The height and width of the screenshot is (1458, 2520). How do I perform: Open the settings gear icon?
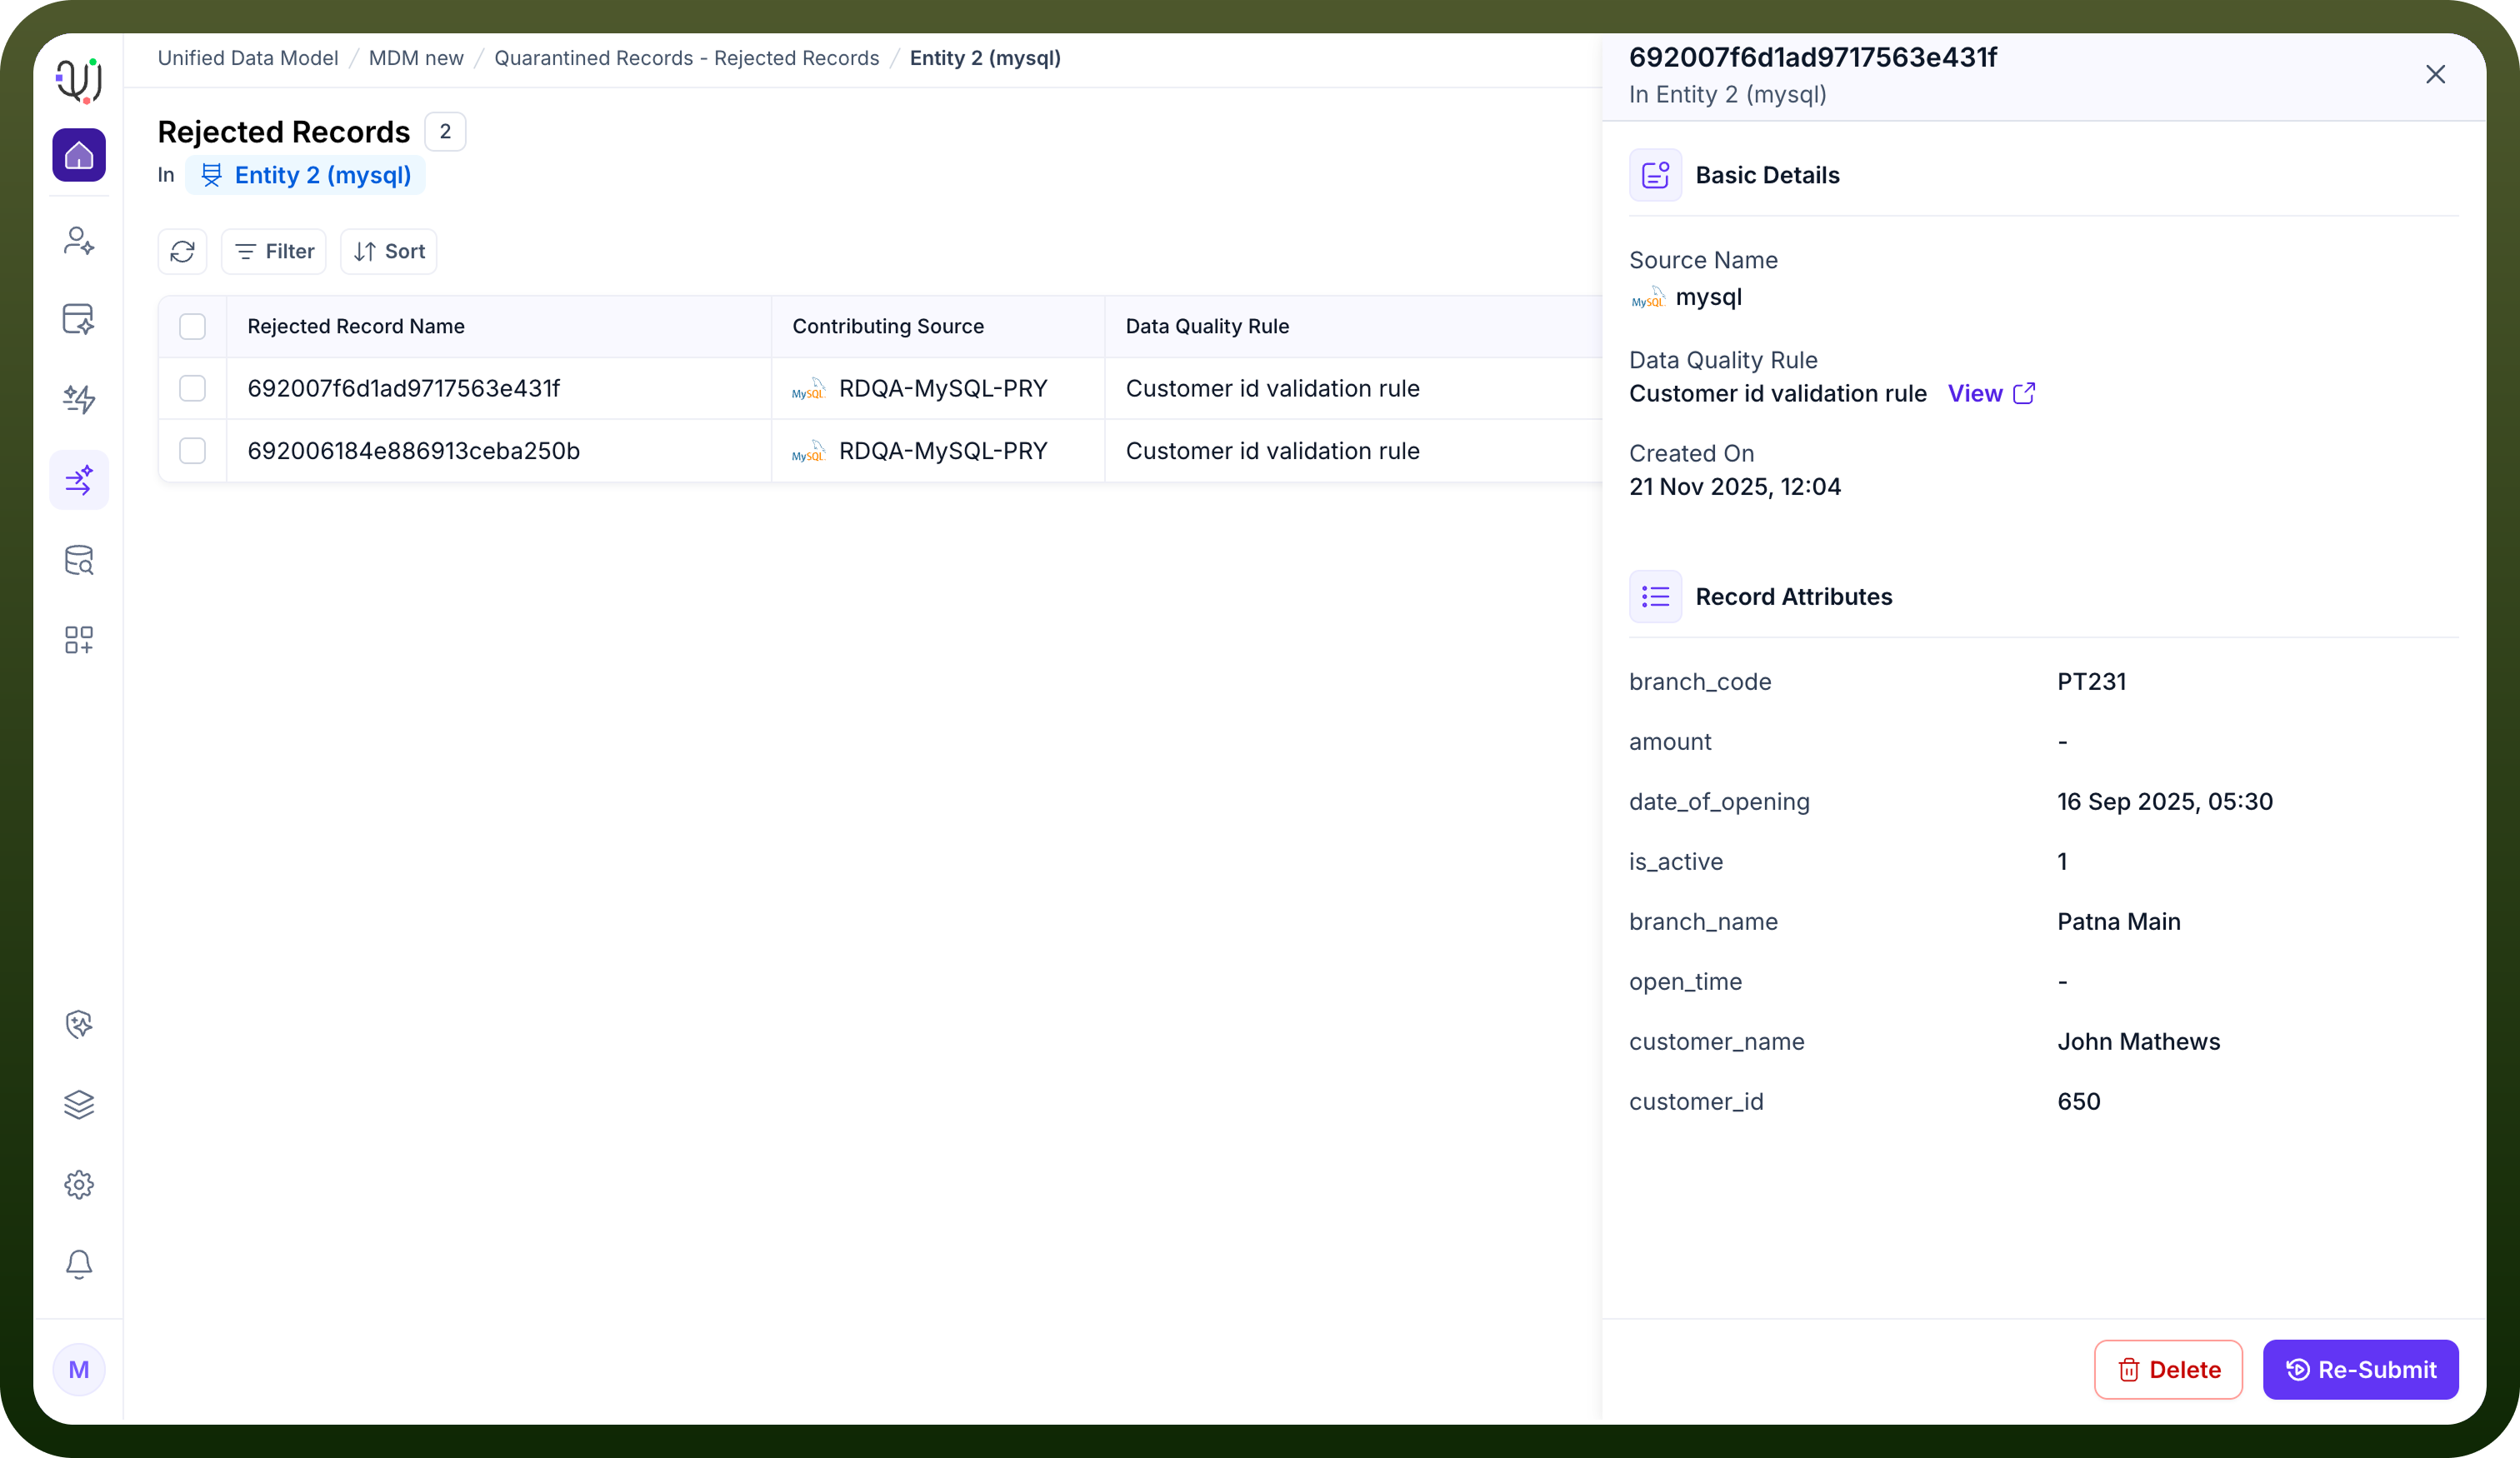tap(79, 1185)
